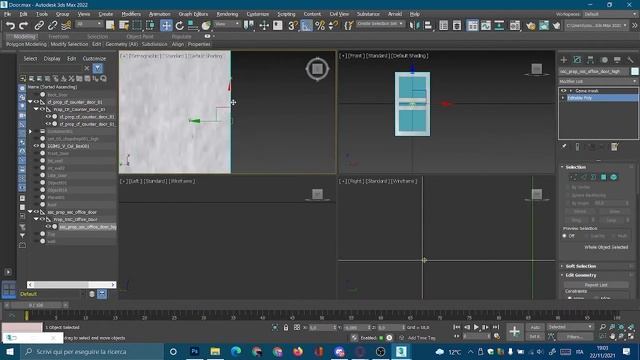Click the Mirror tool icon
This screenshot has height=360, width=640.
[x=414, y=26]
